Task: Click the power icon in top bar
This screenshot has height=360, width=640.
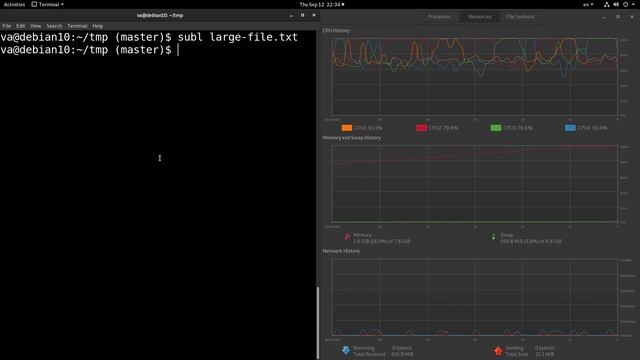Action: (625, 4)
